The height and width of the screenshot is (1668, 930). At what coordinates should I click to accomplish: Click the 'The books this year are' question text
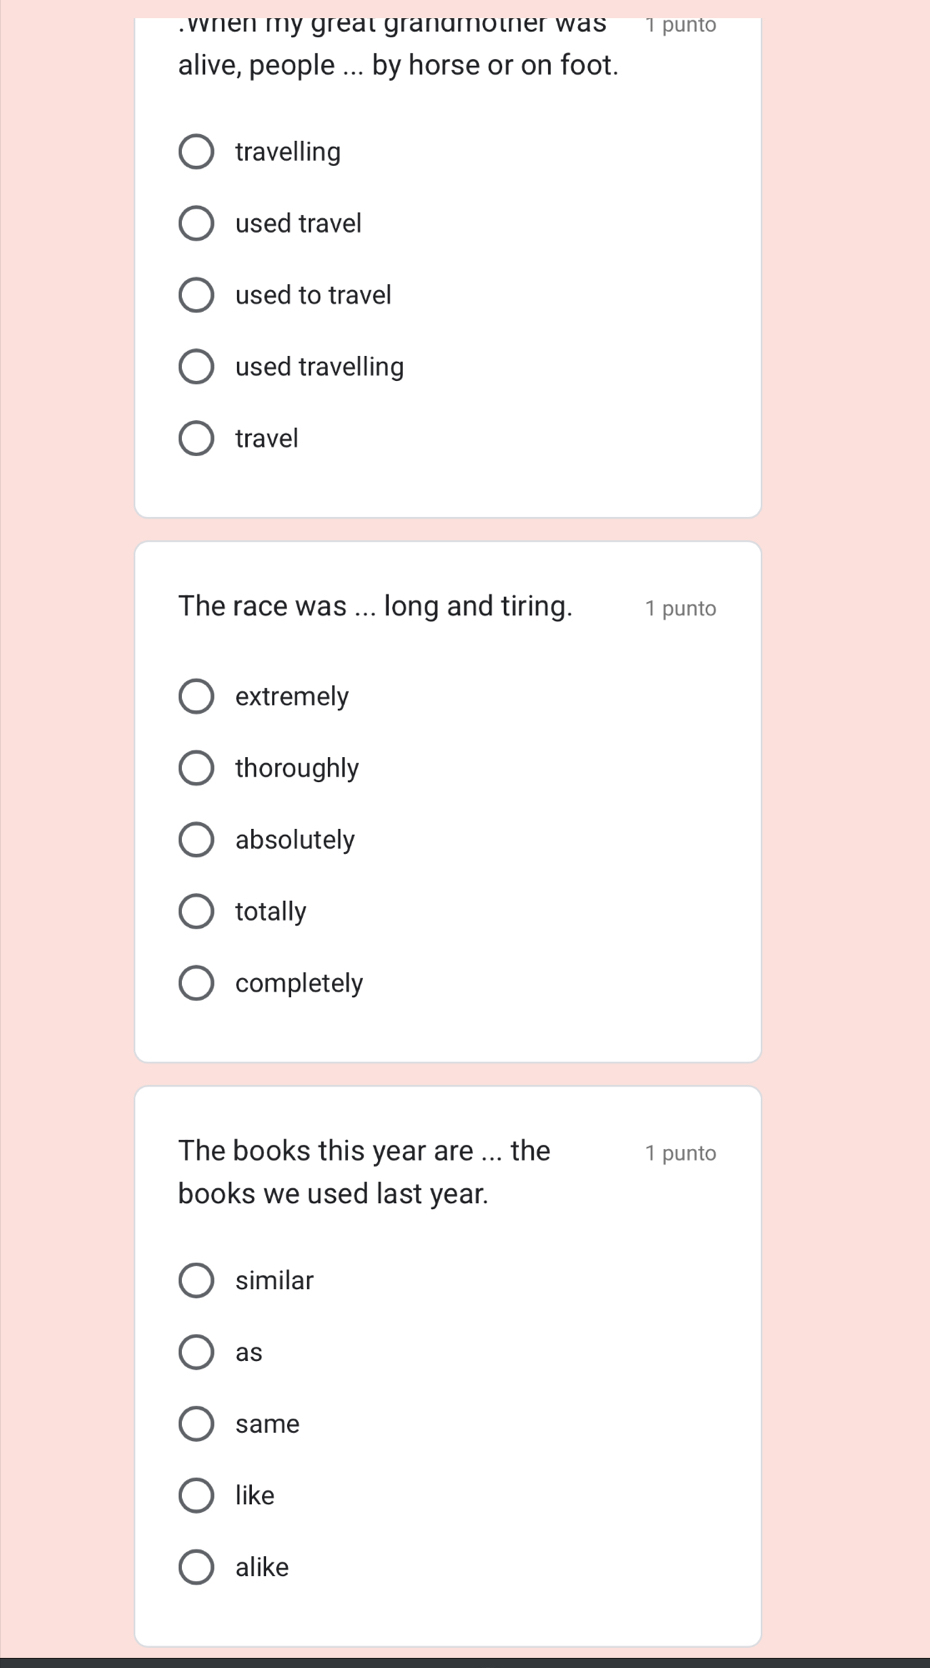pos(364,1172)
